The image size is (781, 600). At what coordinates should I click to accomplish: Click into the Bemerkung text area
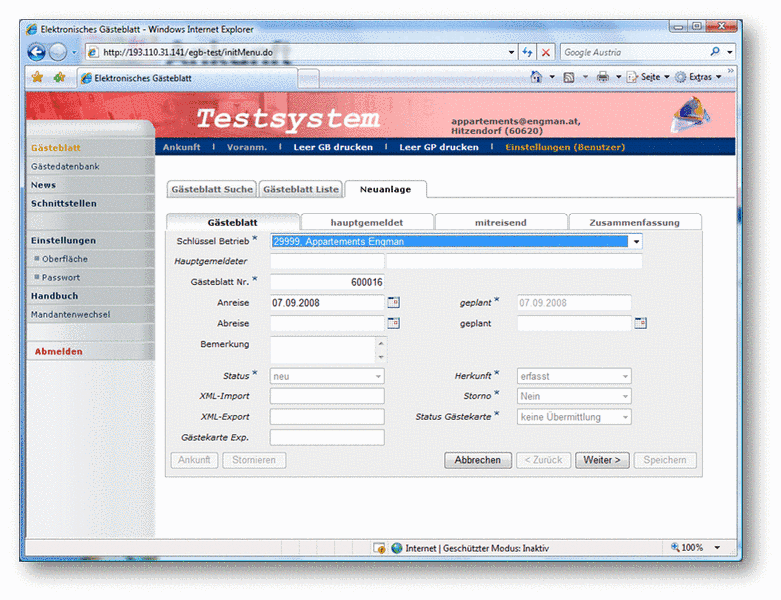coord(322,349)
